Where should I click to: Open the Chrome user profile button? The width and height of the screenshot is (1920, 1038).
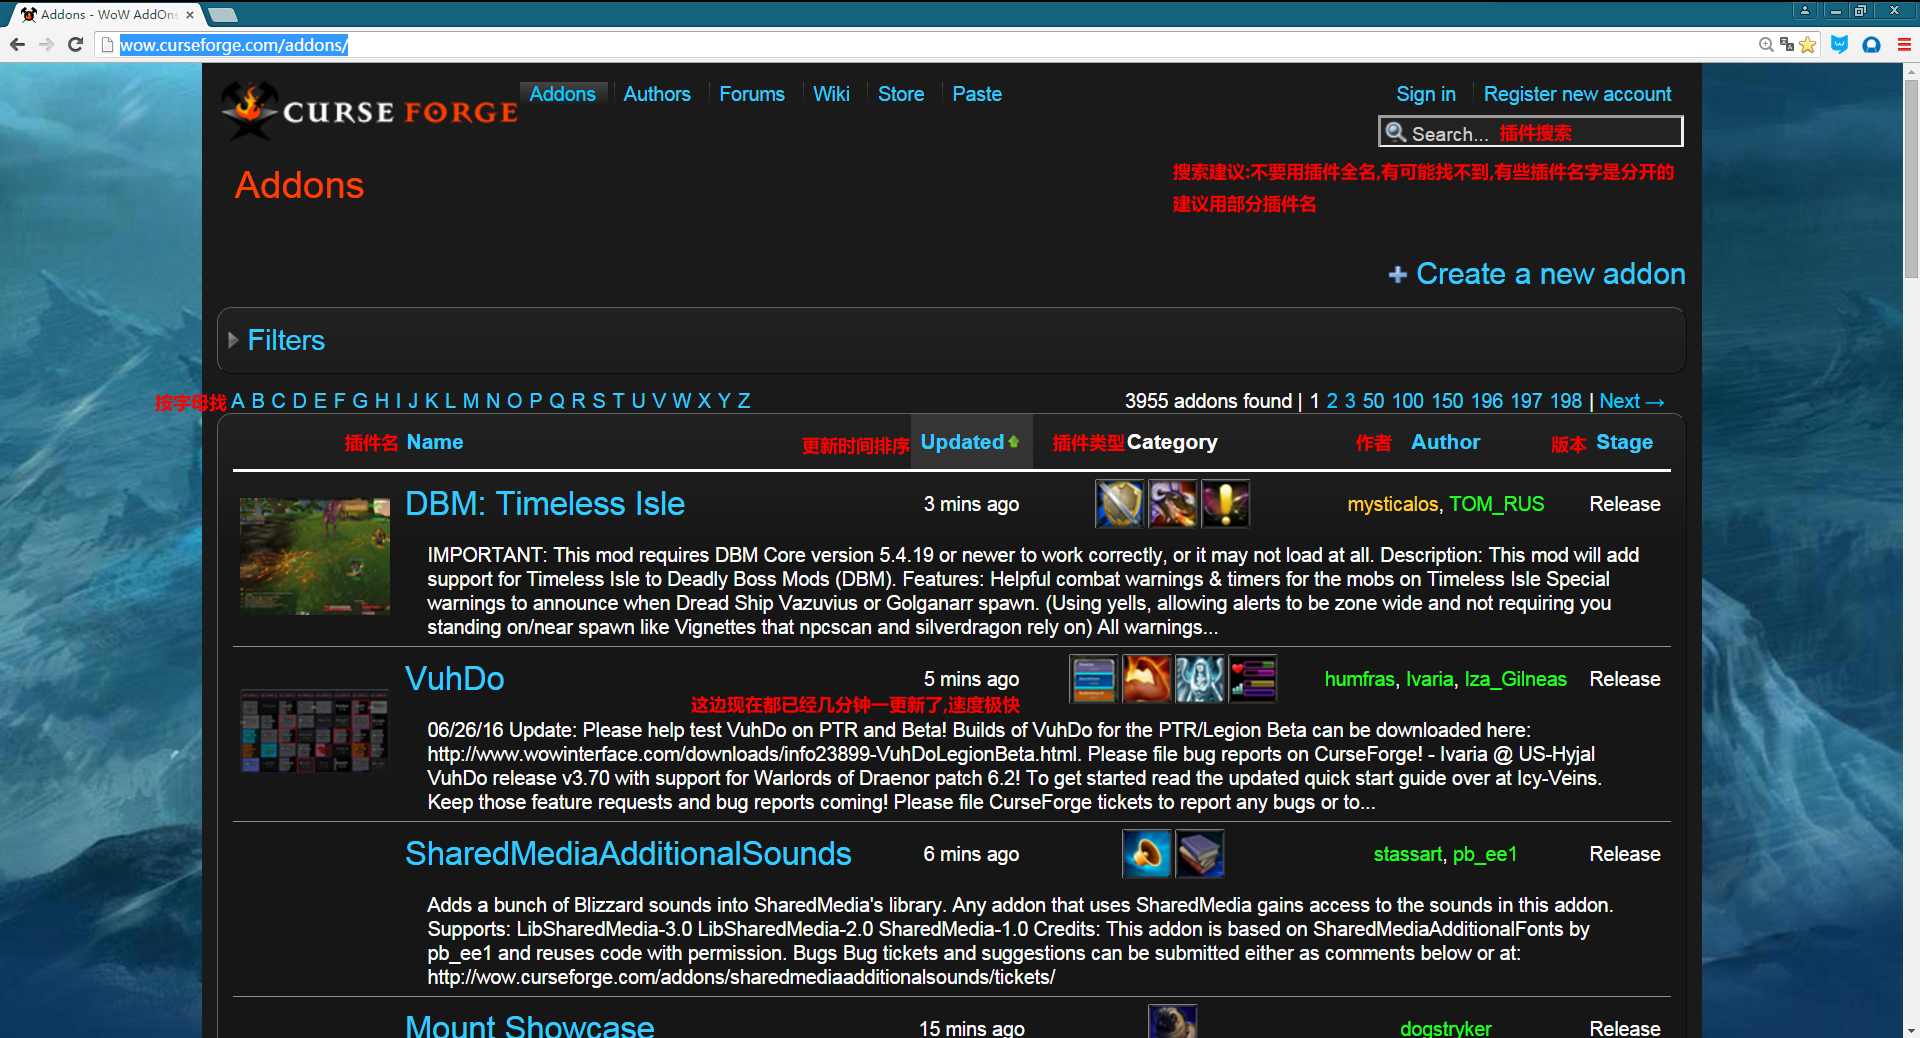[1804, 10]
